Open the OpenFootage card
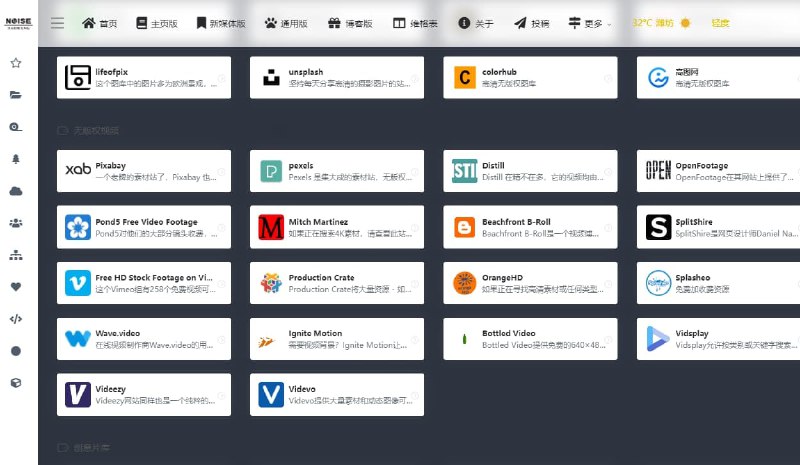This screenshot has width=800, height=465. coord(718,171)
